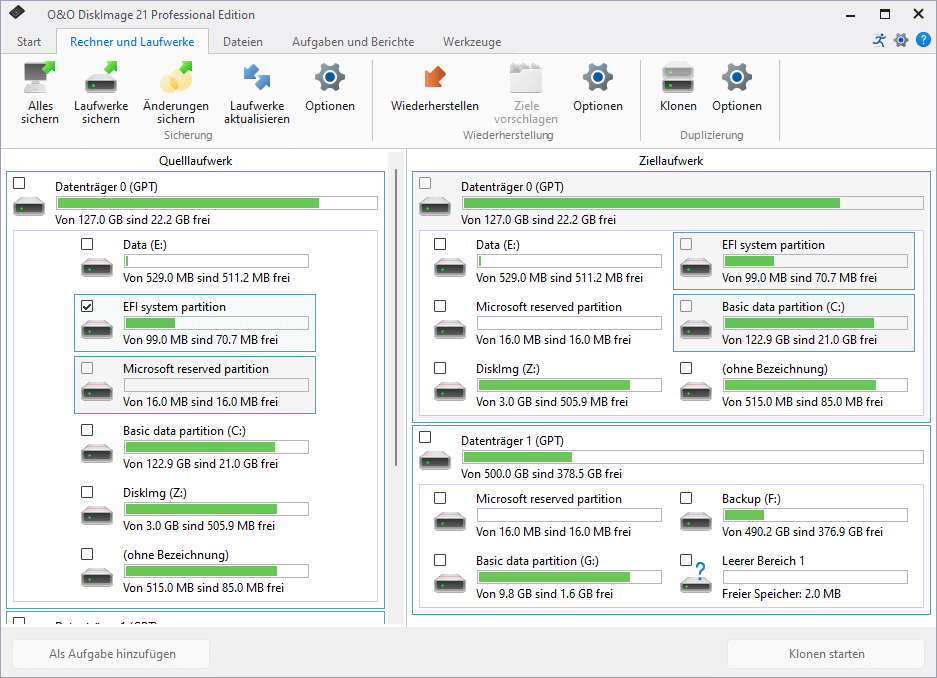Select target (ohne Bezeichnung) partition label
The height and width of the screenshot is (678, 937).
(x=774, y=369)
